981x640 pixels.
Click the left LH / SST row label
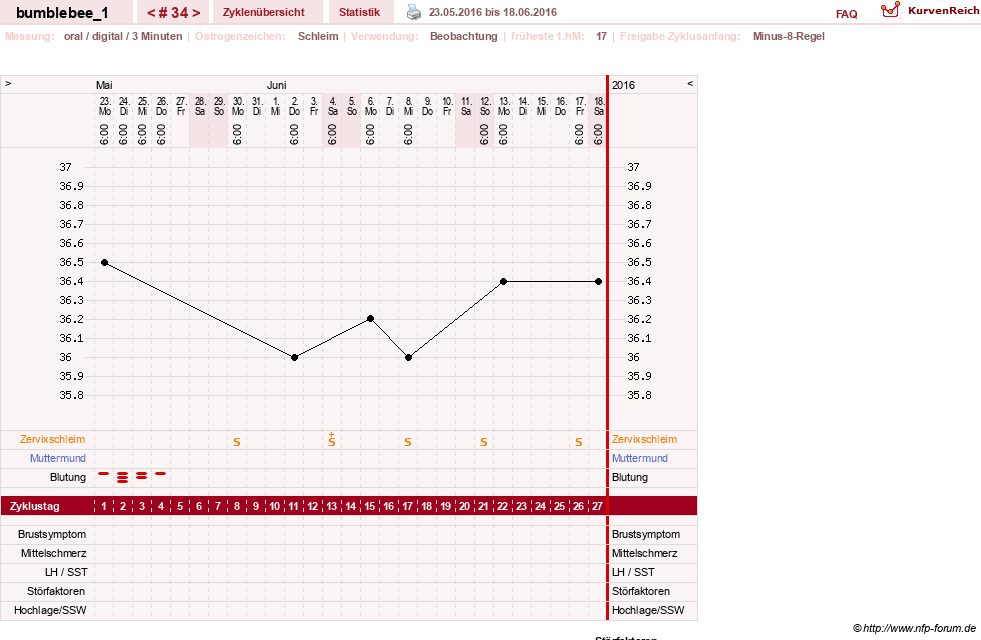point(66,572)
